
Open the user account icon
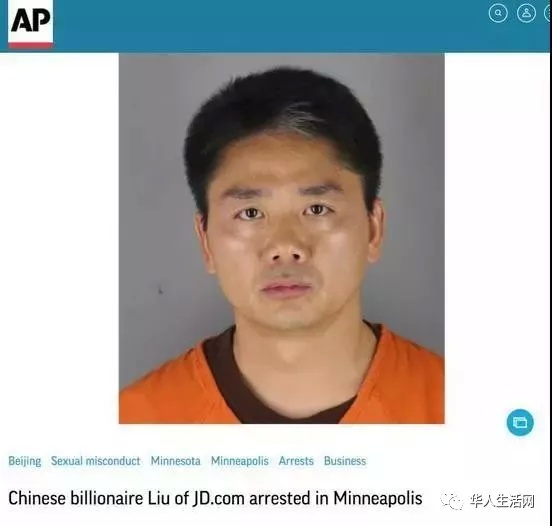(526, 13)
